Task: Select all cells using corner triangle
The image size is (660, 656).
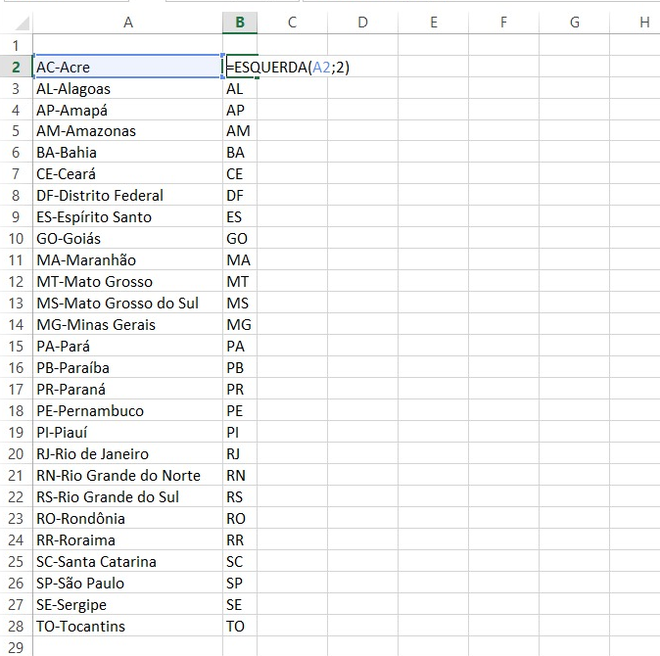Action: click(x=22, y=23)
